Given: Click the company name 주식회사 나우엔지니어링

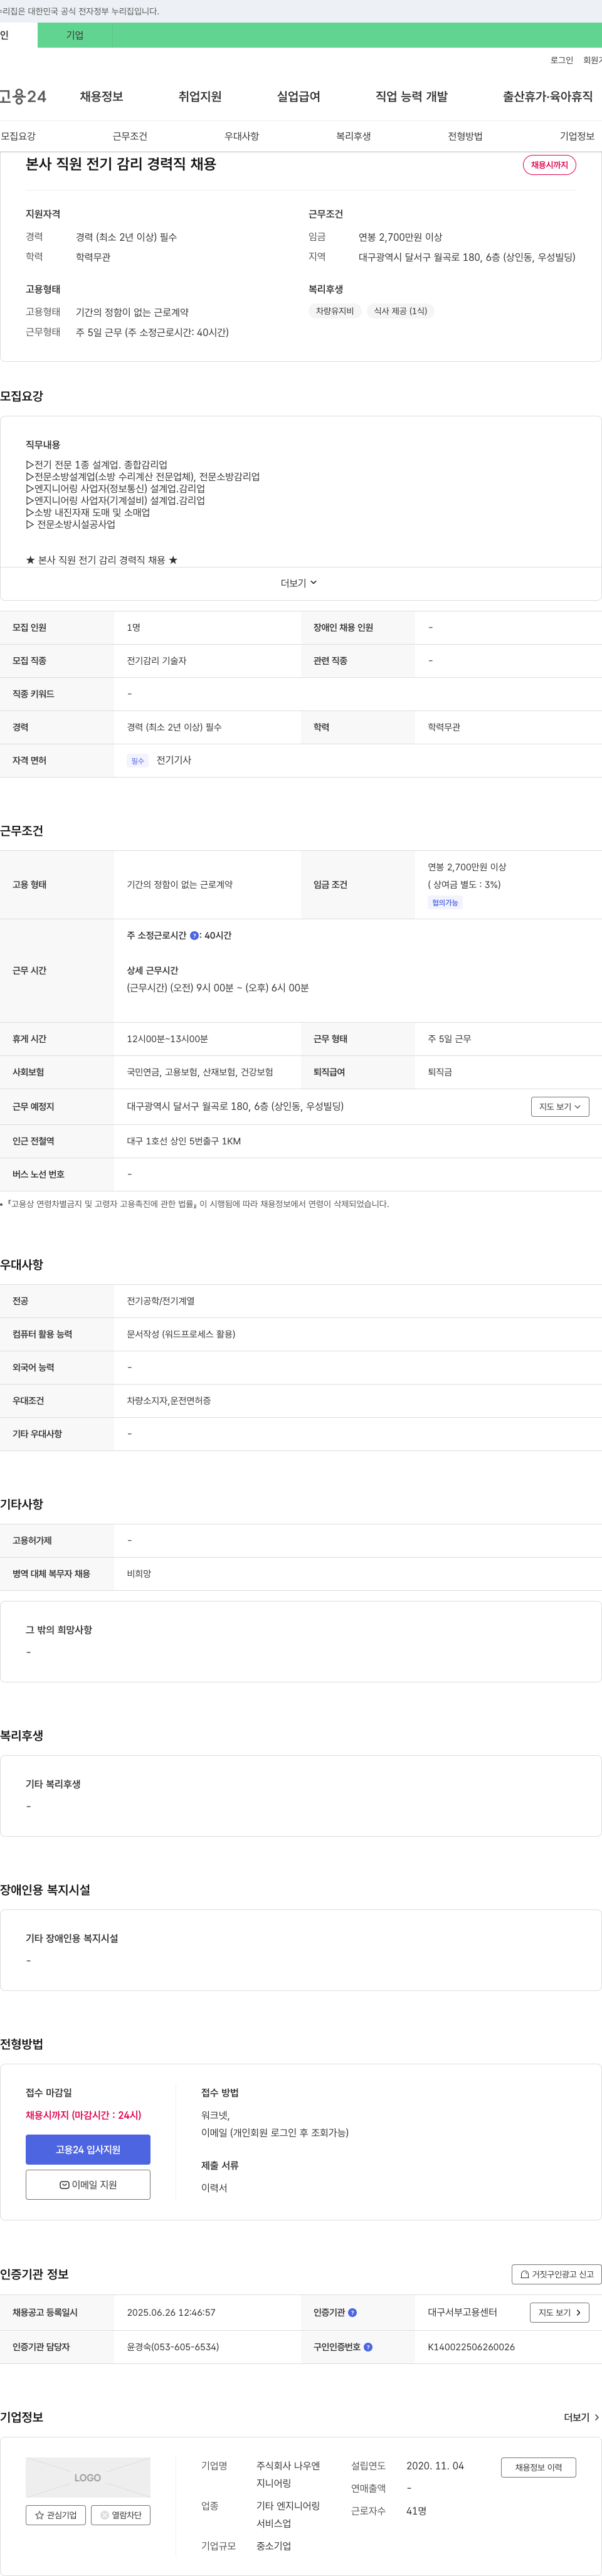Looking at the screenshot, I should pos(288,2475).
